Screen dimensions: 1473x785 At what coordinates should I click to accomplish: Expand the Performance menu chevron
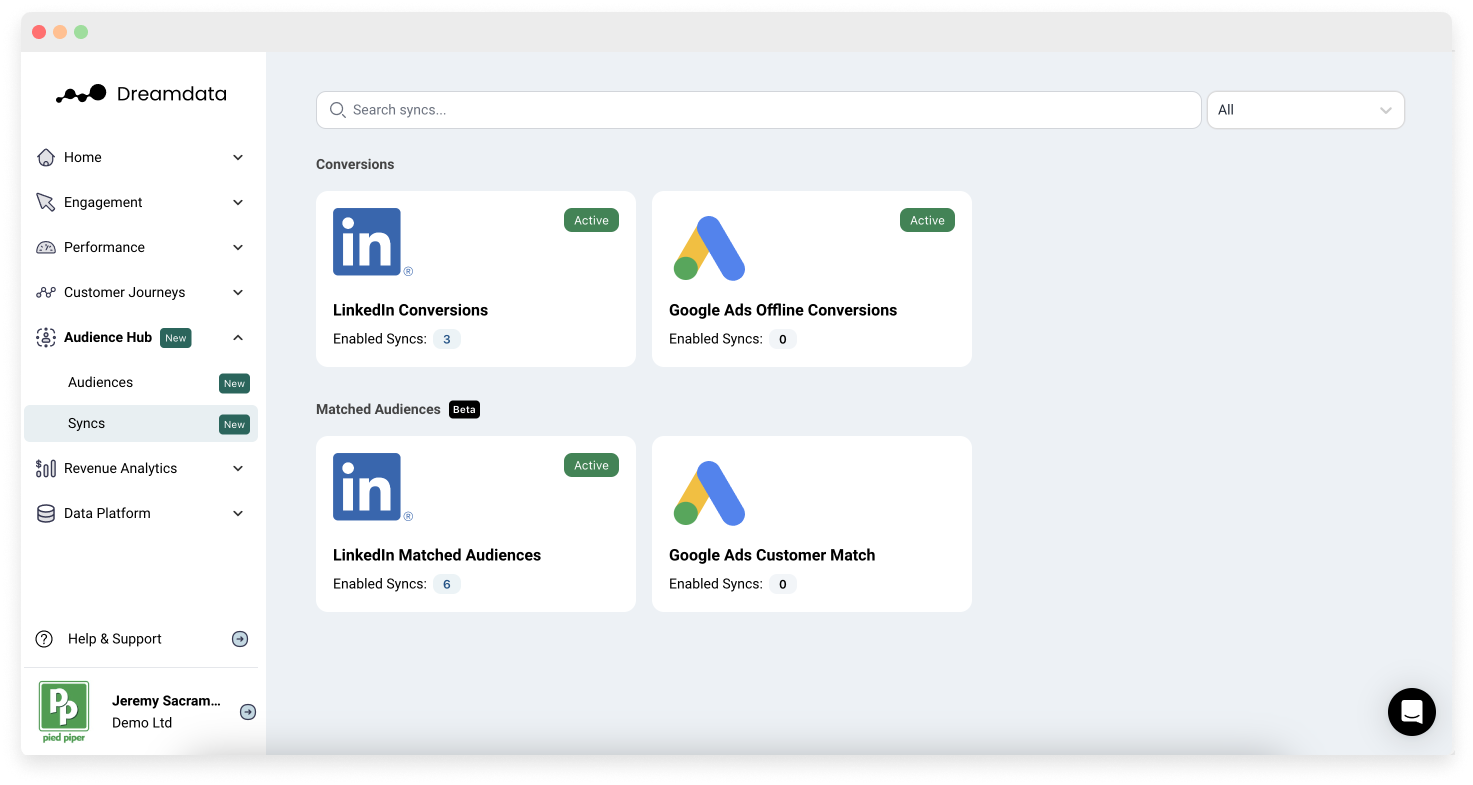coord(238,247)
